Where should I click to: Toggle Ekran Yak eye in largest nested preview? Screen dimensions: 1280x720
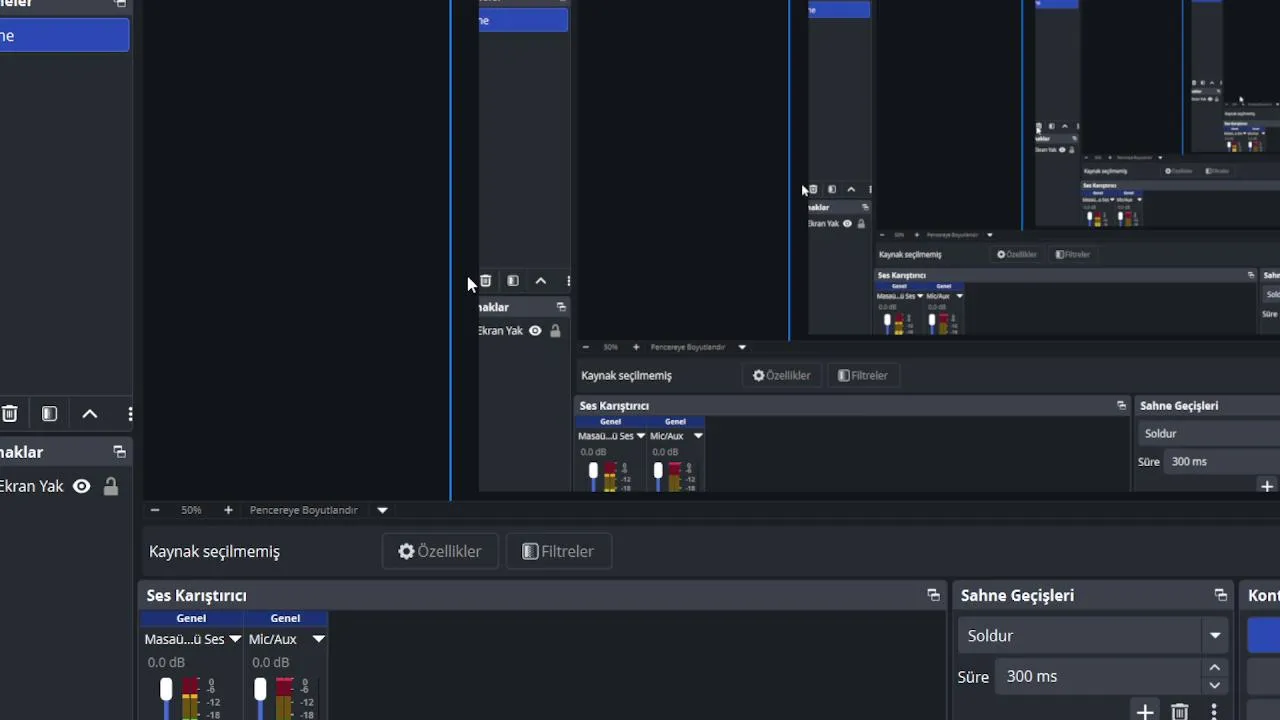tap(535, 331)
